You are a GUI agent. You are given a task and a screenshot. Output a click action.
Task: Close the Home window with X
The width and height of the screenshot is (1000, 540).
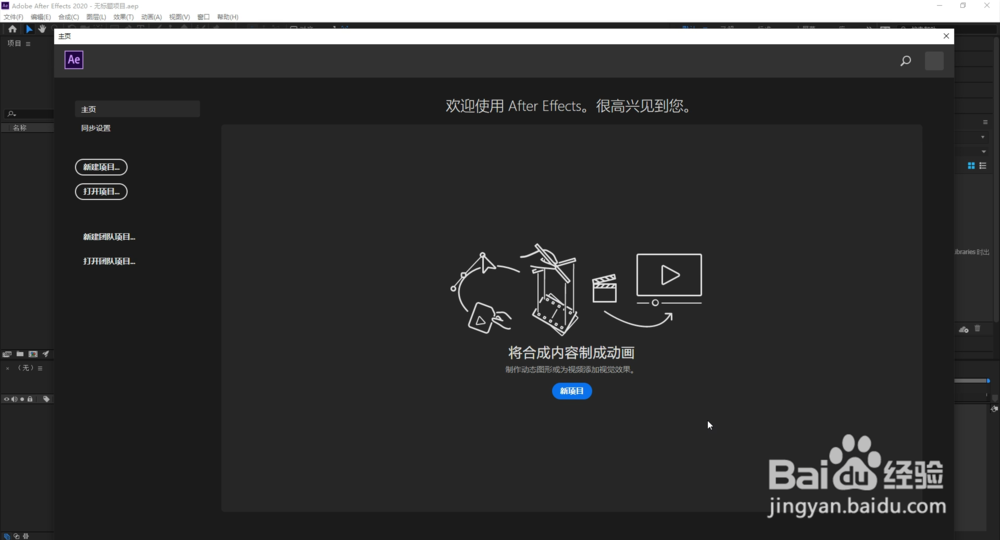946,36
